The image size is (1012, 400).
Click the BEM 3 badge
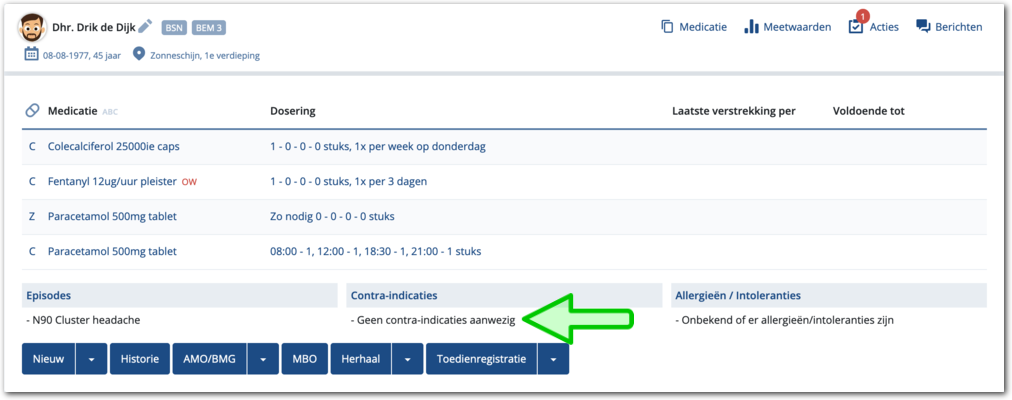click(x=208, y=27)
